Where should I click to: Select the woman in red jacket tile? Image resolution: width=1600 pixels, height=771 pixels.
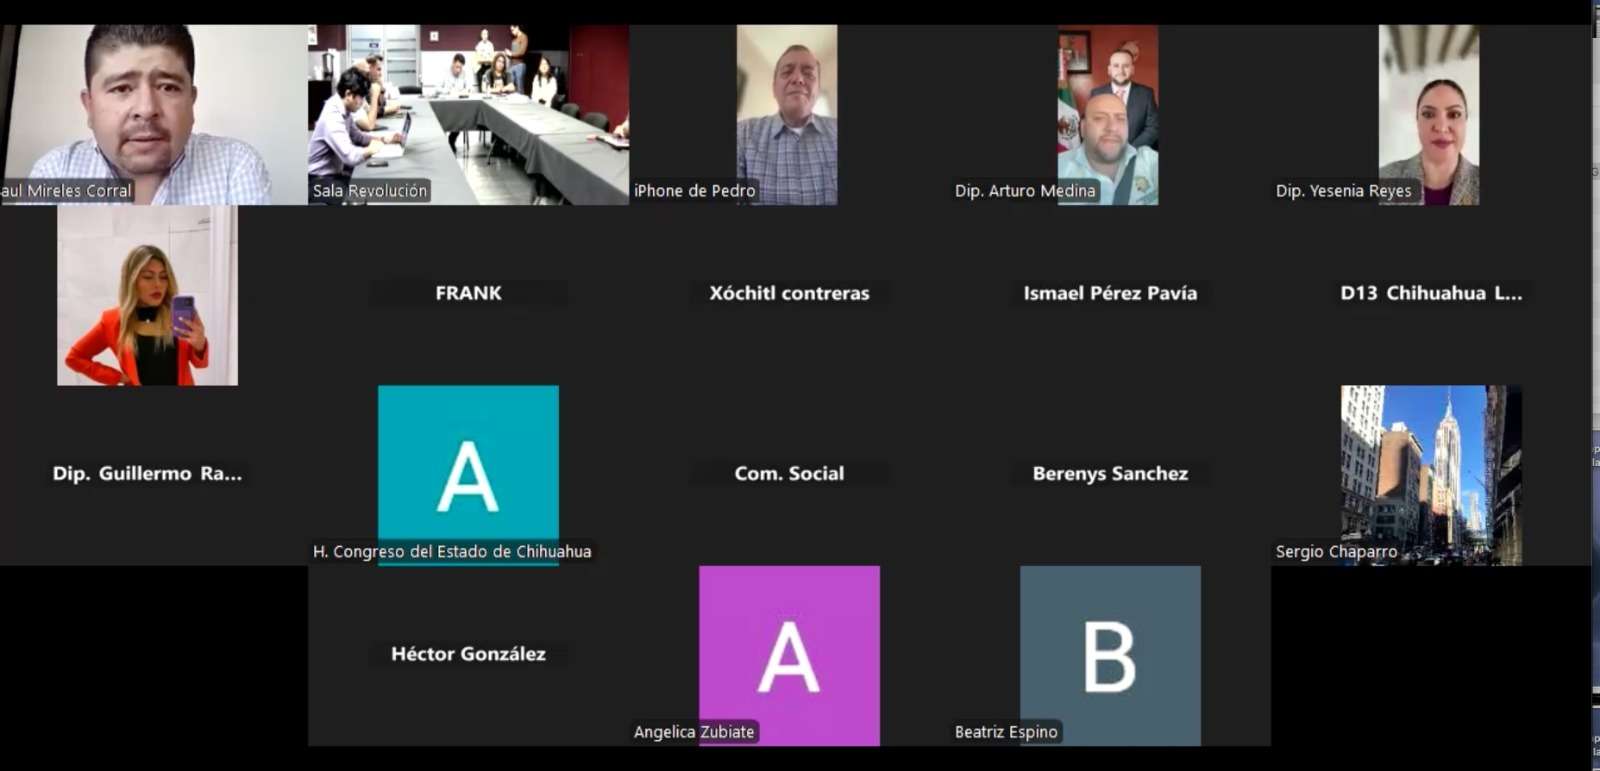click(x=148, y=295)
